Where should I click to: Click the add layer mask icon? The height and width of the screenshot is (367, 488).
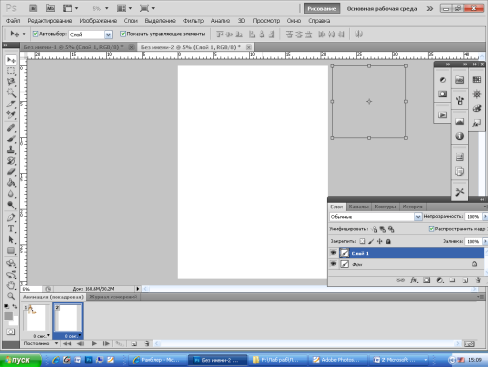click(427, 280)
